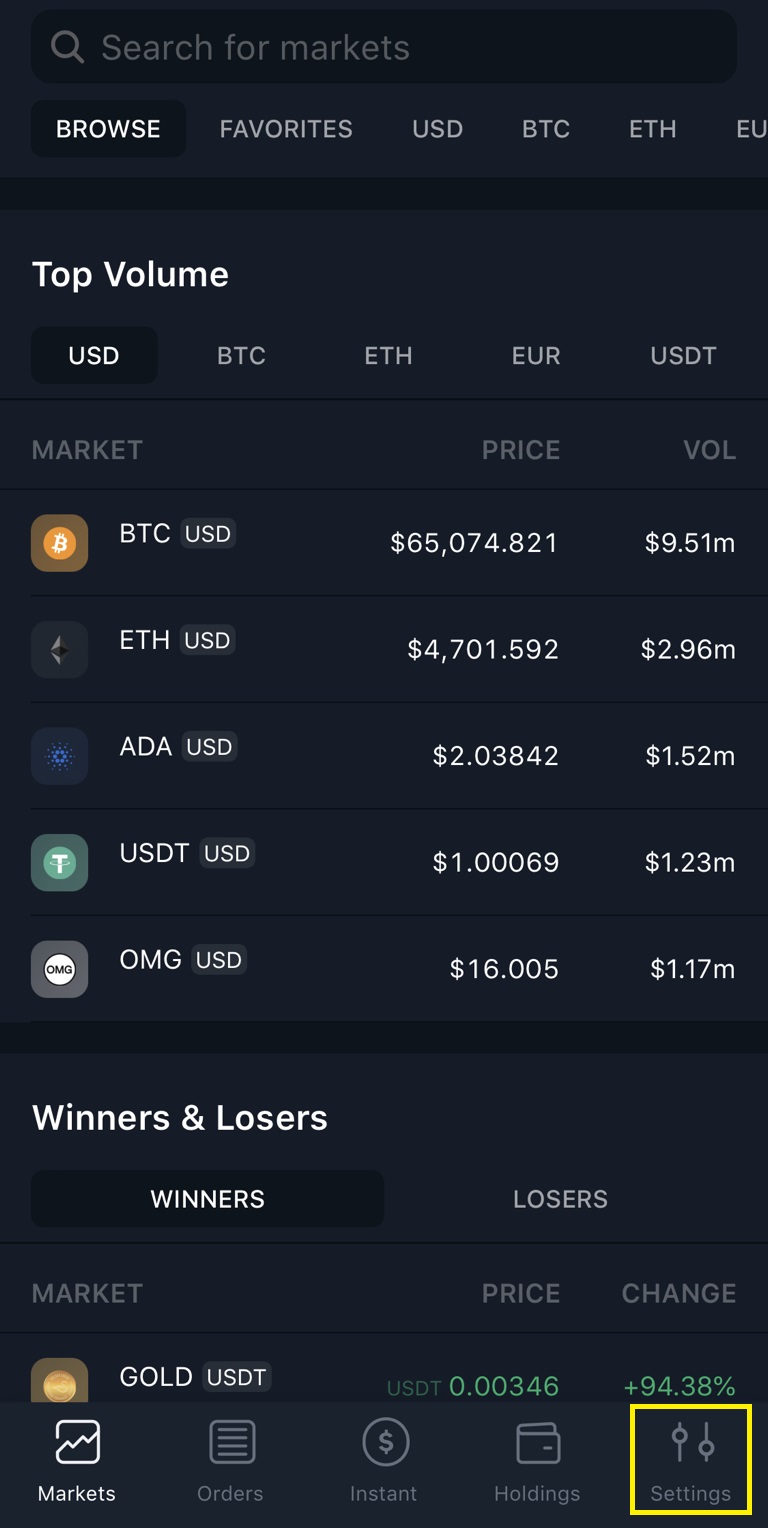Open the Markets chart icon
The image size is (768, 1528).
(77, 1444)
